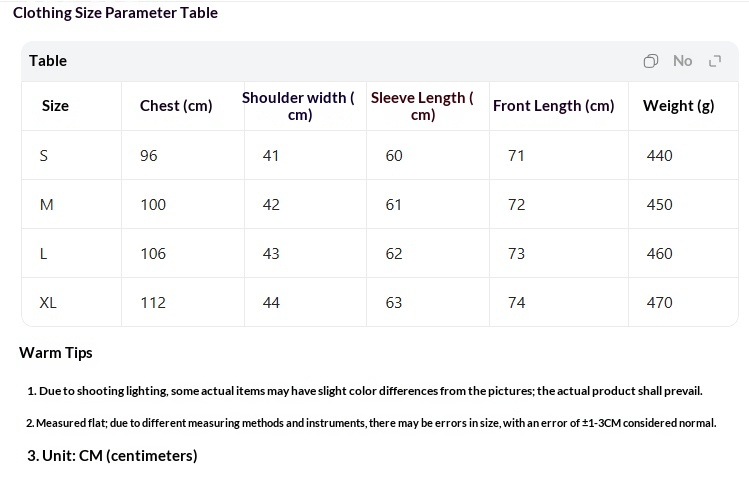The image size is (749, 481).
Task: Click the shoulder width 41 cell
Action: [x=305, y=155]
